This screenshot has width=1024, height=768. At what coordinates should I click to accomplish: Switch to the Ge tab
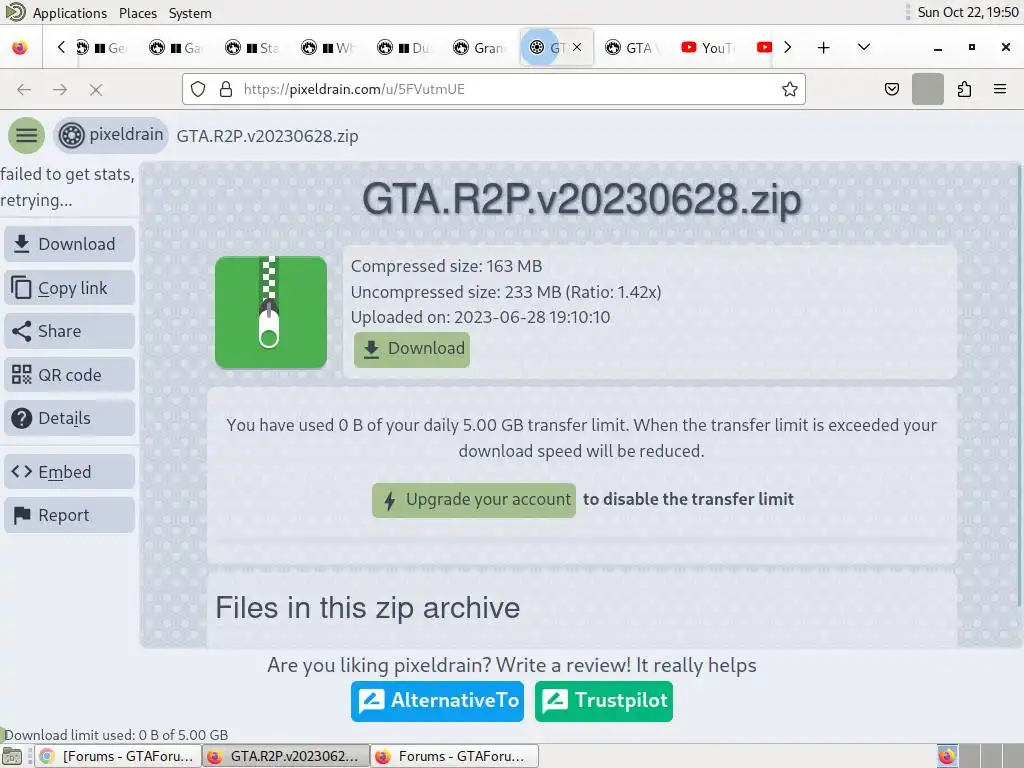click(101, 48)
